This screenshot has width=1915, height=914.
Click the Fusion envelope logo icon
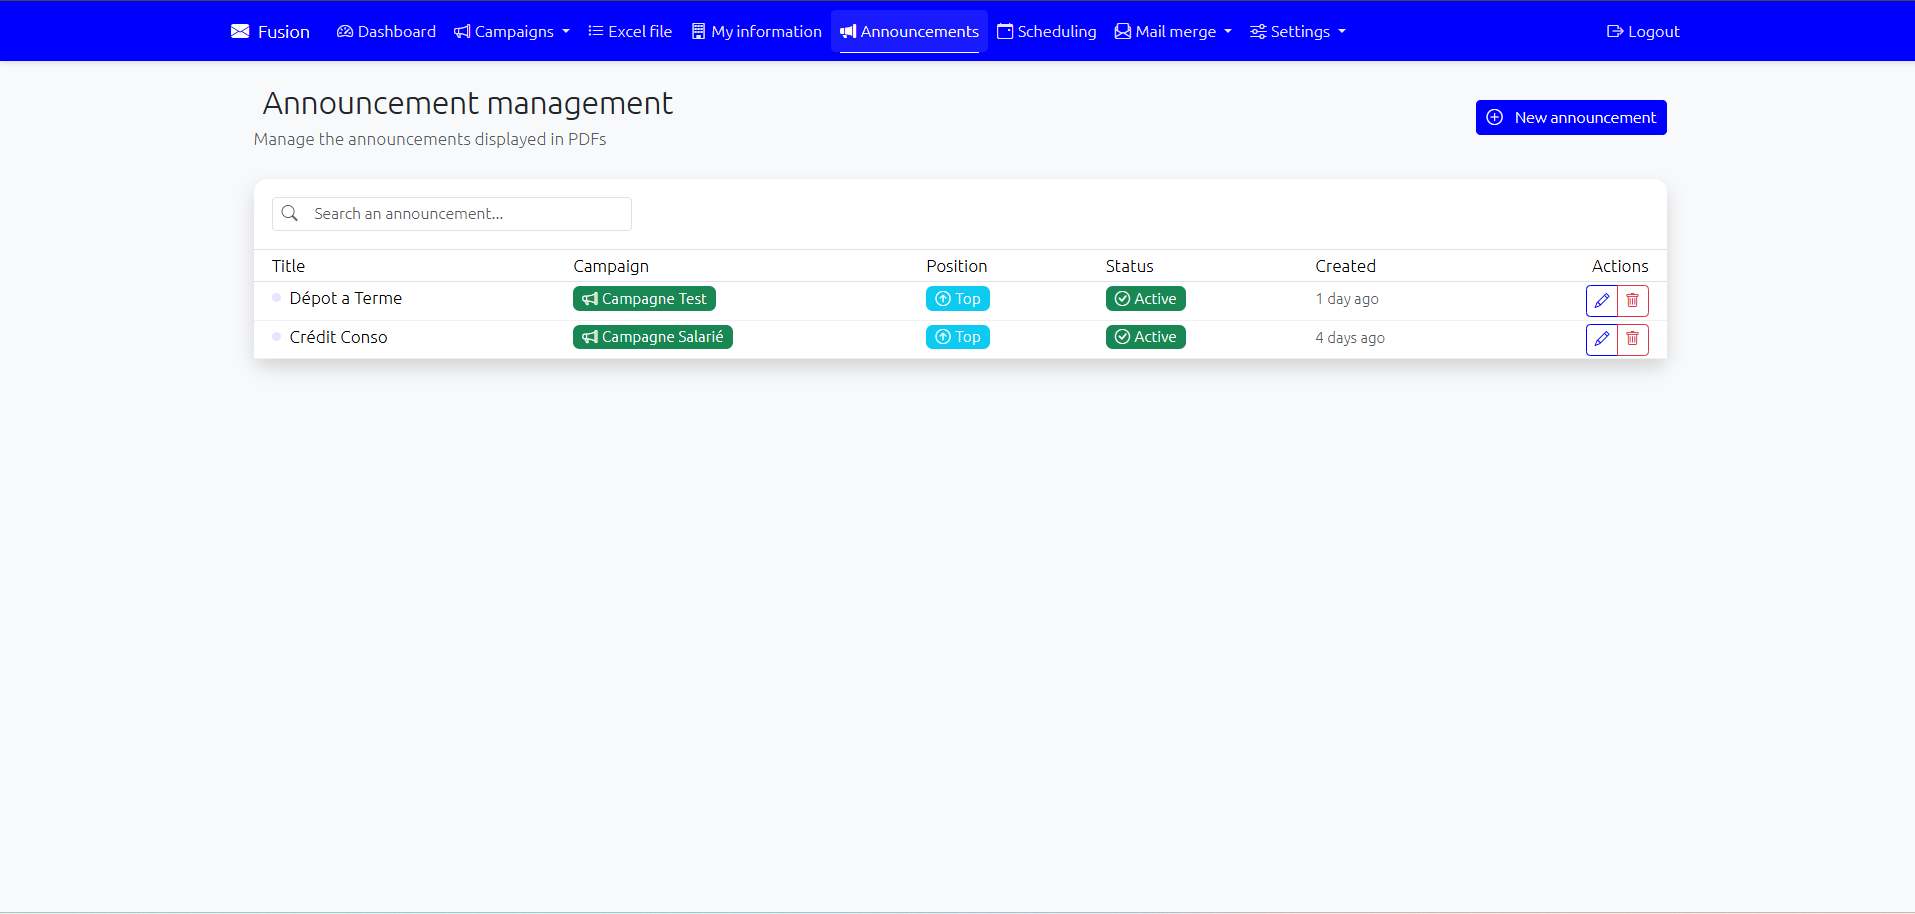pyautogui.click(x=240, y=31)
